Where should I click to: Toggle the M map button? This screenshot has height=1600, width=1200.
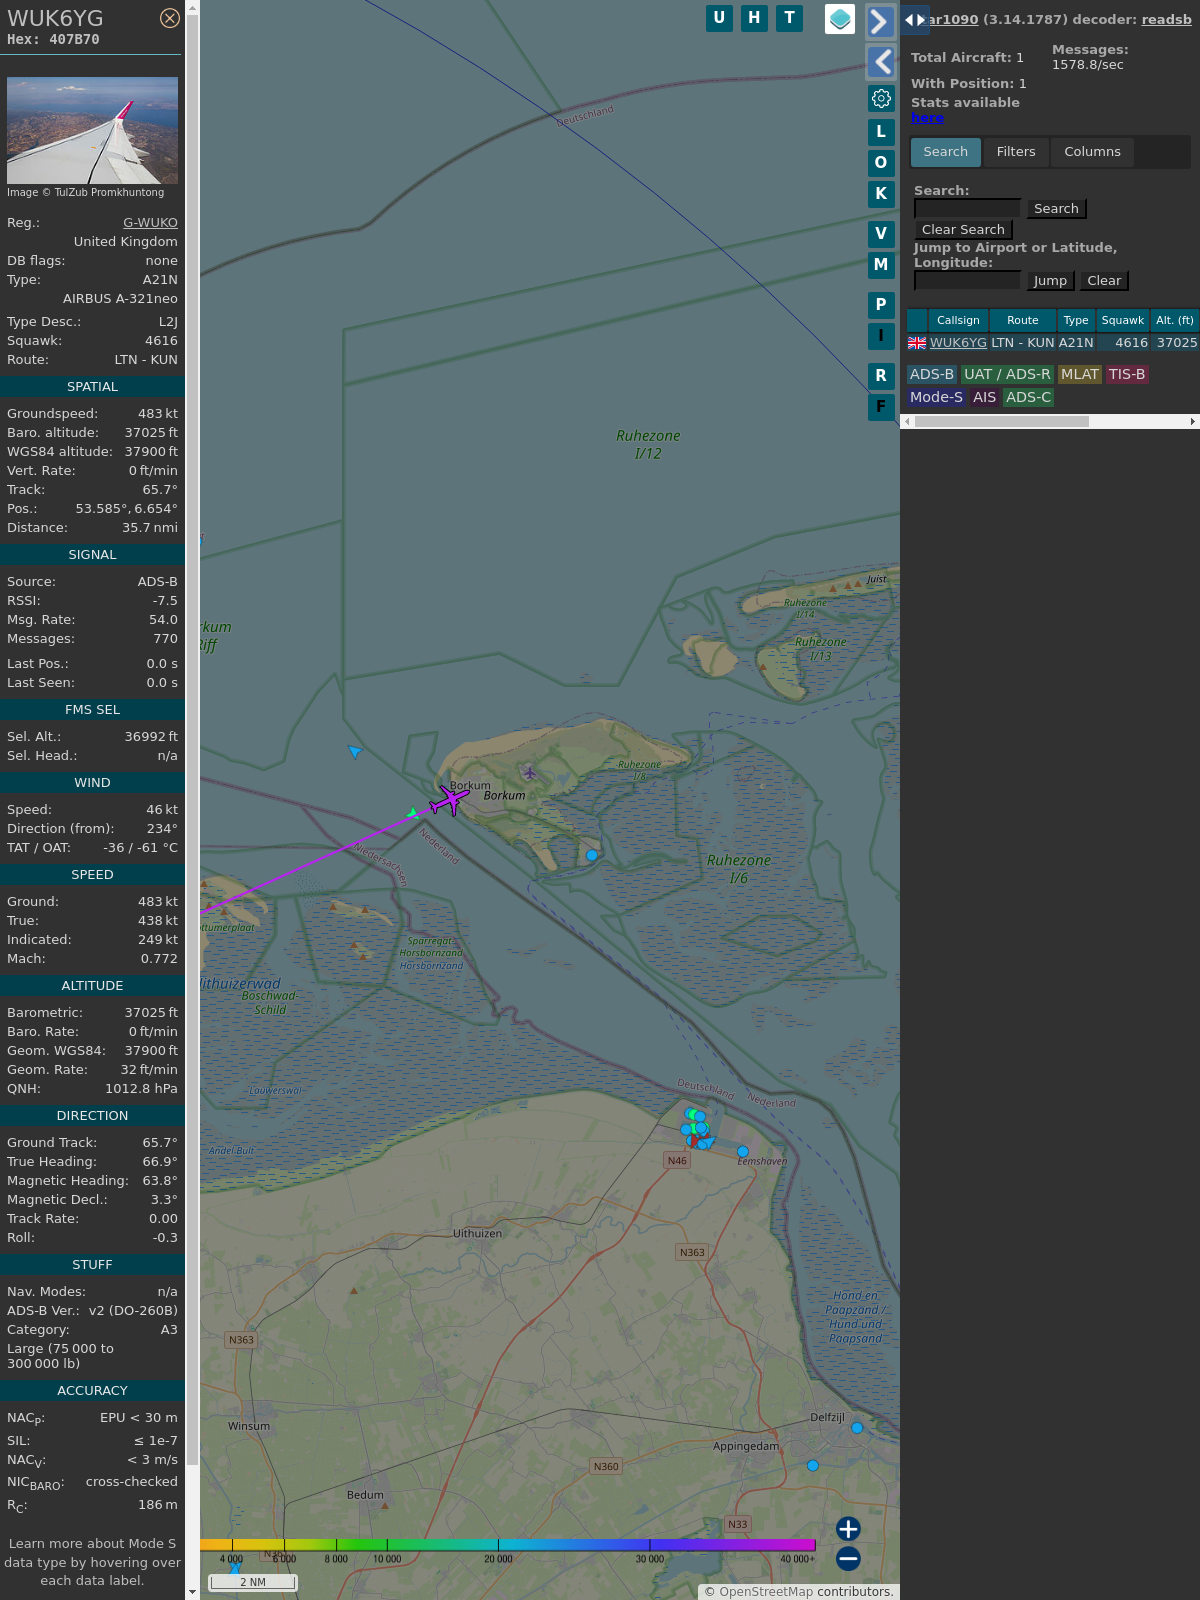(x=881, y=264)
